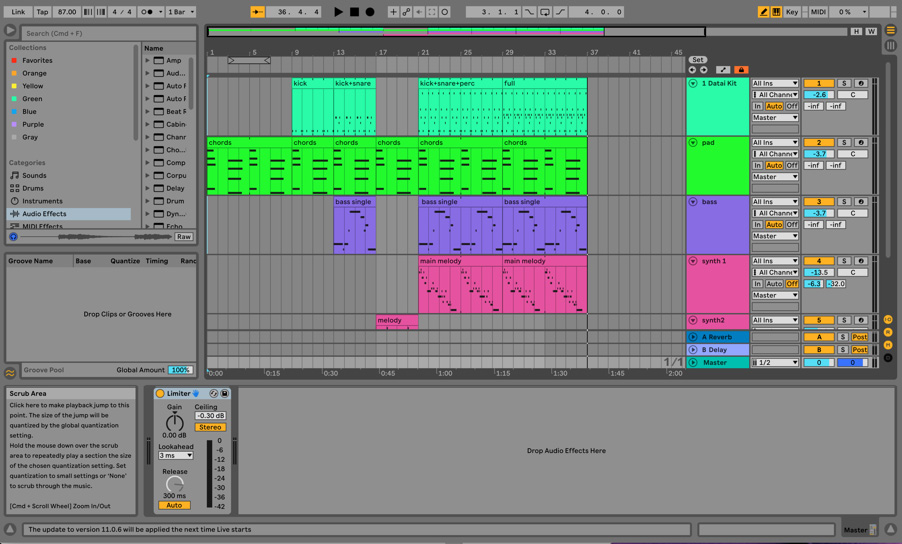Click the Tap tempo button
Image resolution: width=902 pixels, height=544 pixels.
coord(42,12)
